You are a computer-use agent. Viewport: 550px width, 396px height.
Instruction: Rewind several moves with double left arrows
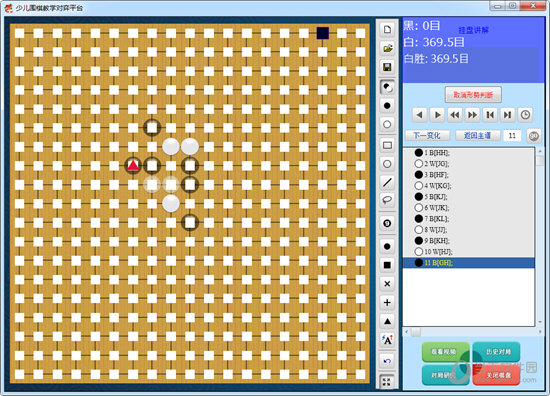tap(455, 115)
